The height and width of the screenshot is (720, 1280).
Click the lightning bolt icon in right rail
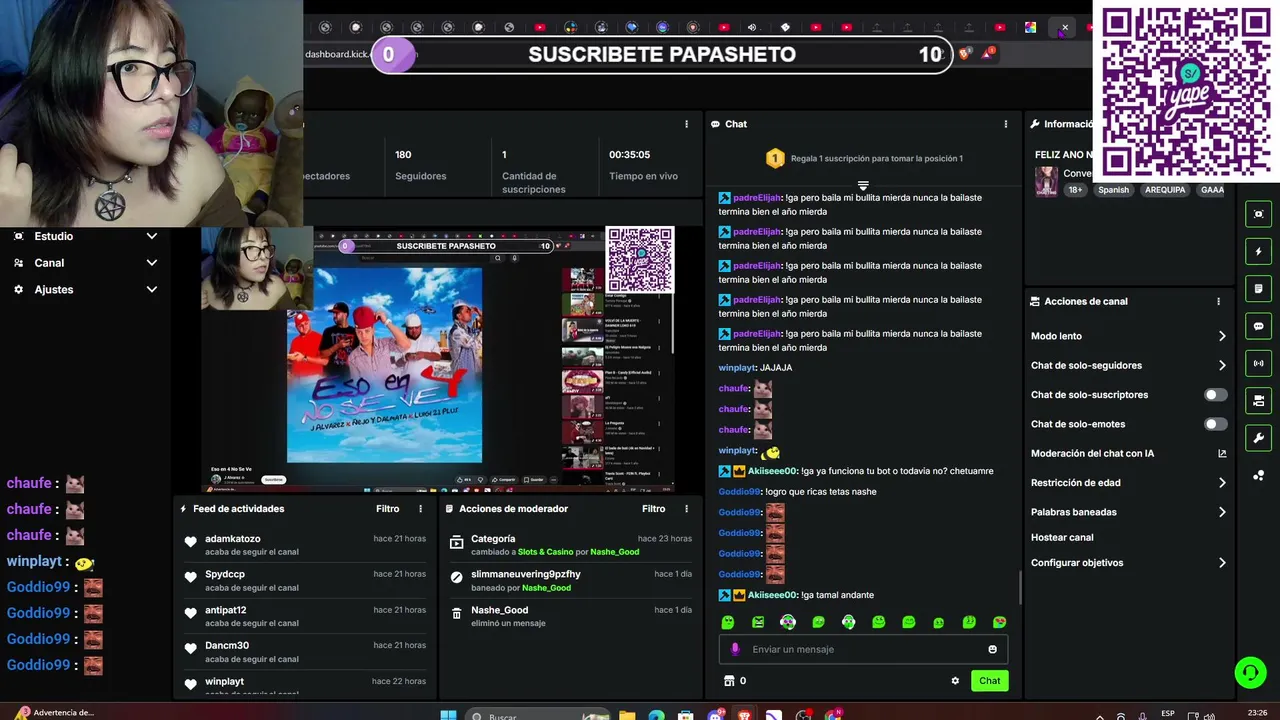(1258, 251)
